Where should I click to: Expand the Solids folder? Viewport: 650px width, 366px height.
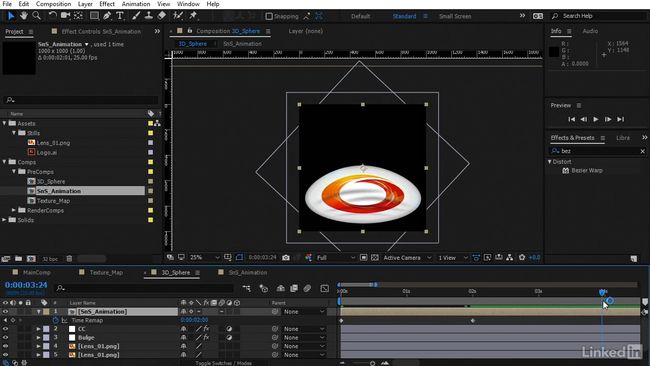click(x=5, y=220)
